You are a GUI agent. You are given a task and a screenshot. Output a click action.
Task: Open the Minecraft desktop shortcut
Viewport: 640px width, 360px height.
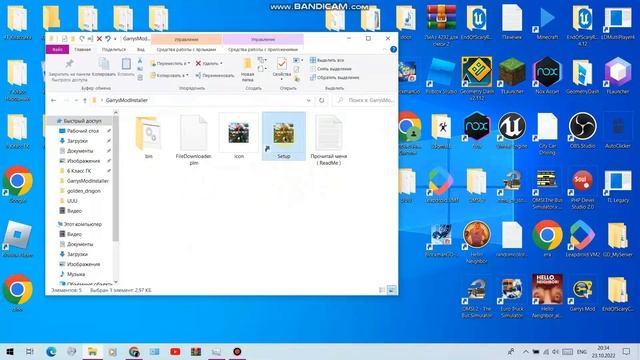547,22
